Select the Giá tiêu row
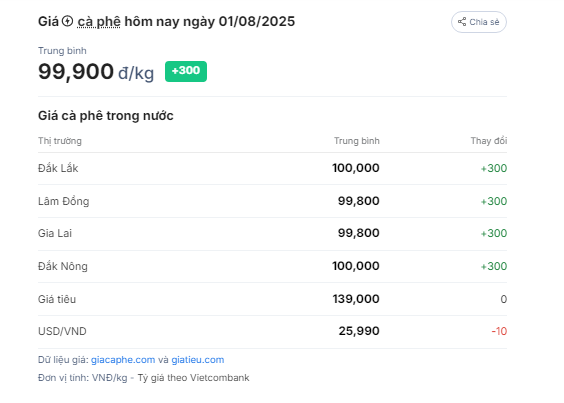The image size is (564, 403). 272,299
